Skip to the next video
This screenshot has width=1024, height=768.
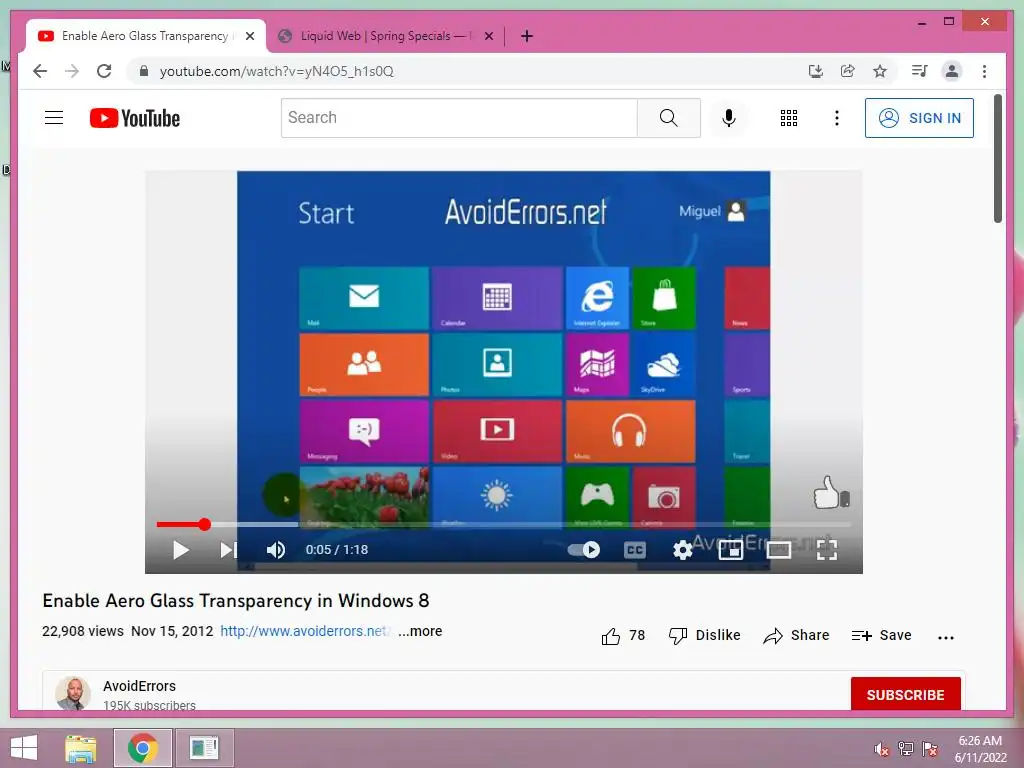pyautogui.click(x=228, y=550)
